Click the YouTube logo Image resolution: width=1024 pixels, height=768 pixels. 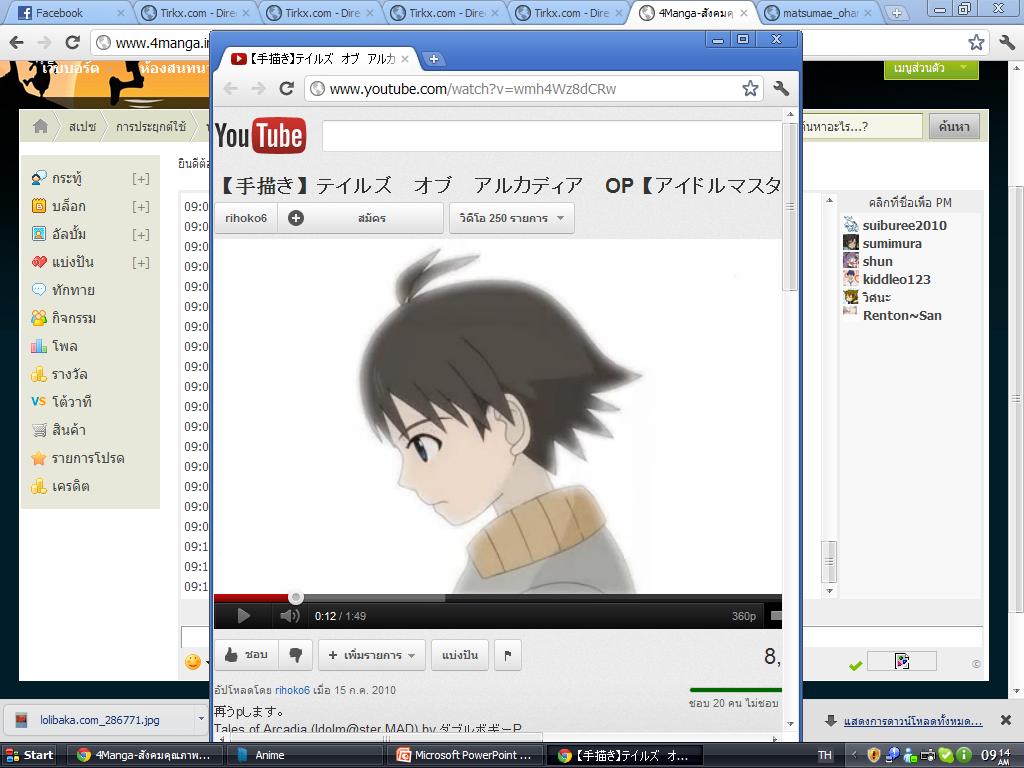(261, 135)
